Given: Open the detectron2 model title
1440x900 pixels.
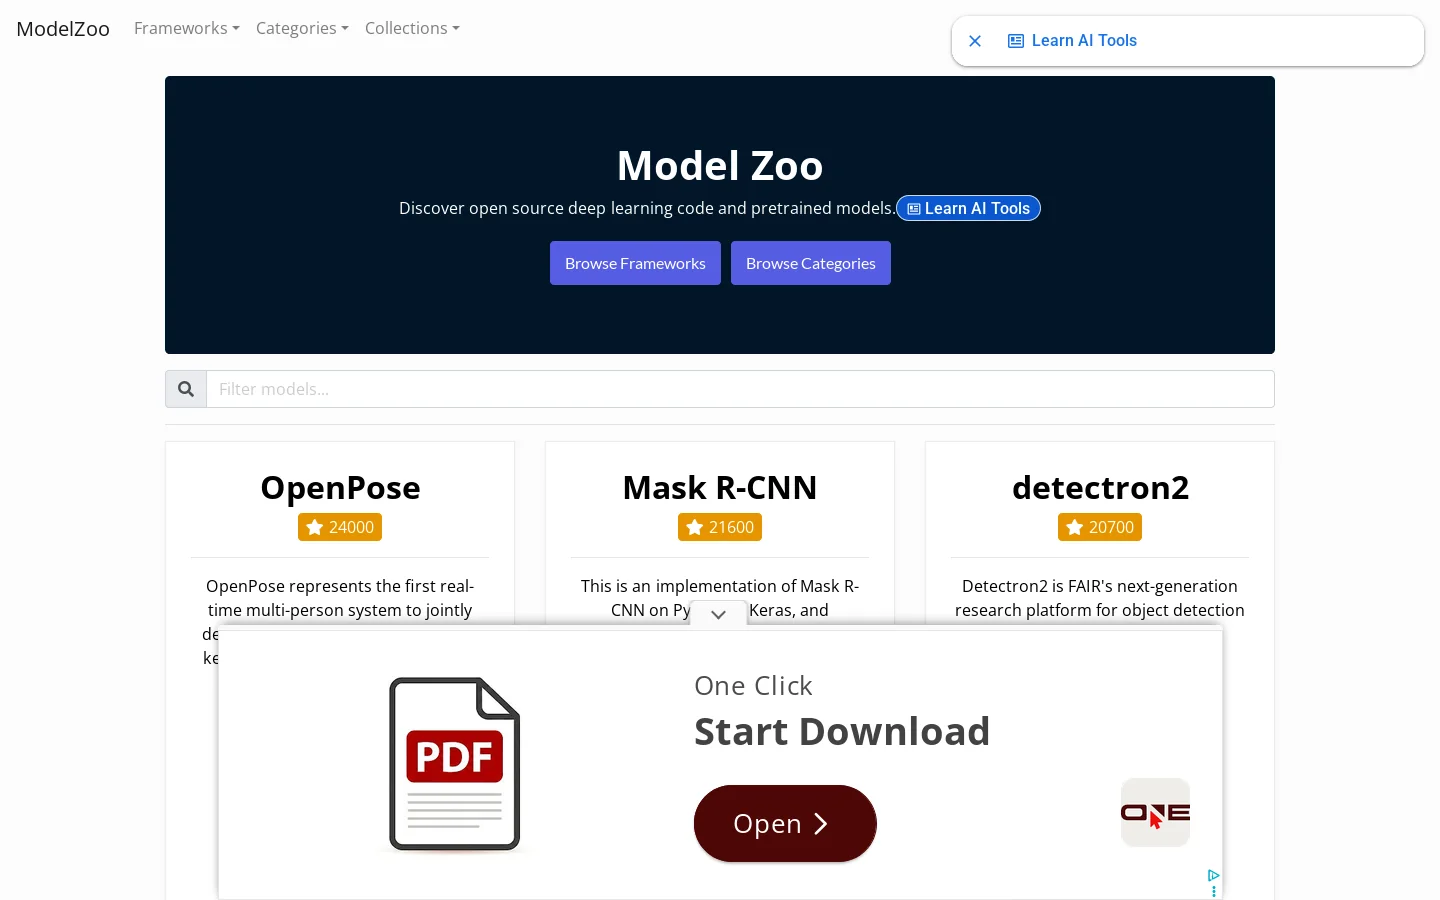Looking at the screenshot, I should pyautogui.click(x=1100, y=487).
